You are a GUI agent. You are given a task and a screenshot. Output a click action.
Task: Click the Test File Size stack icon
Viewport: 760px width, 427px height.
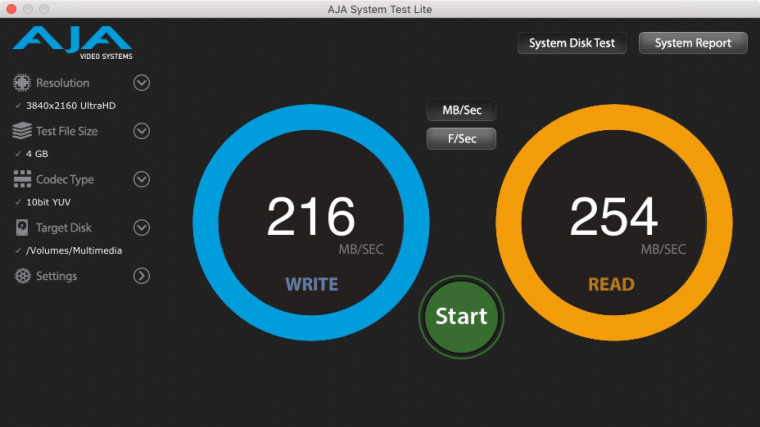pyautogui.click(x=22, y=131)
